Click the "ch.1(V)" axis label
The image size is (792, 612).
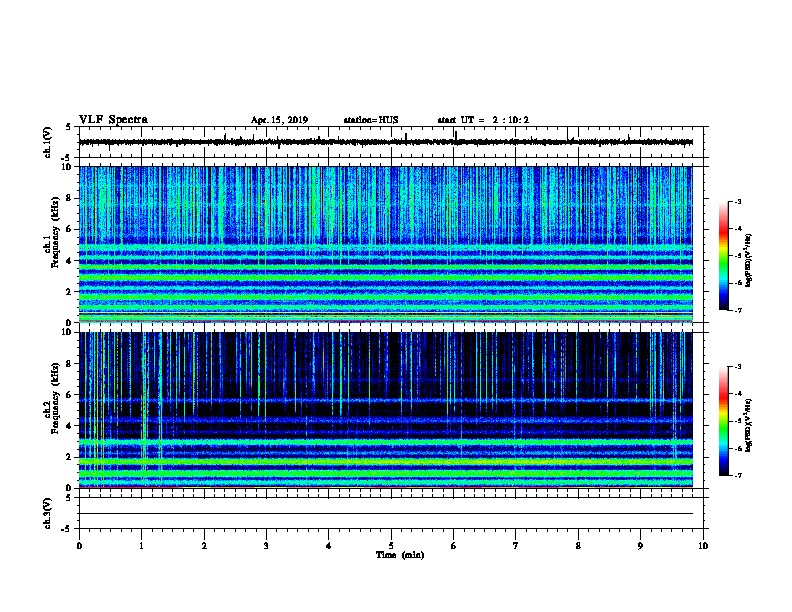(48, 142)
